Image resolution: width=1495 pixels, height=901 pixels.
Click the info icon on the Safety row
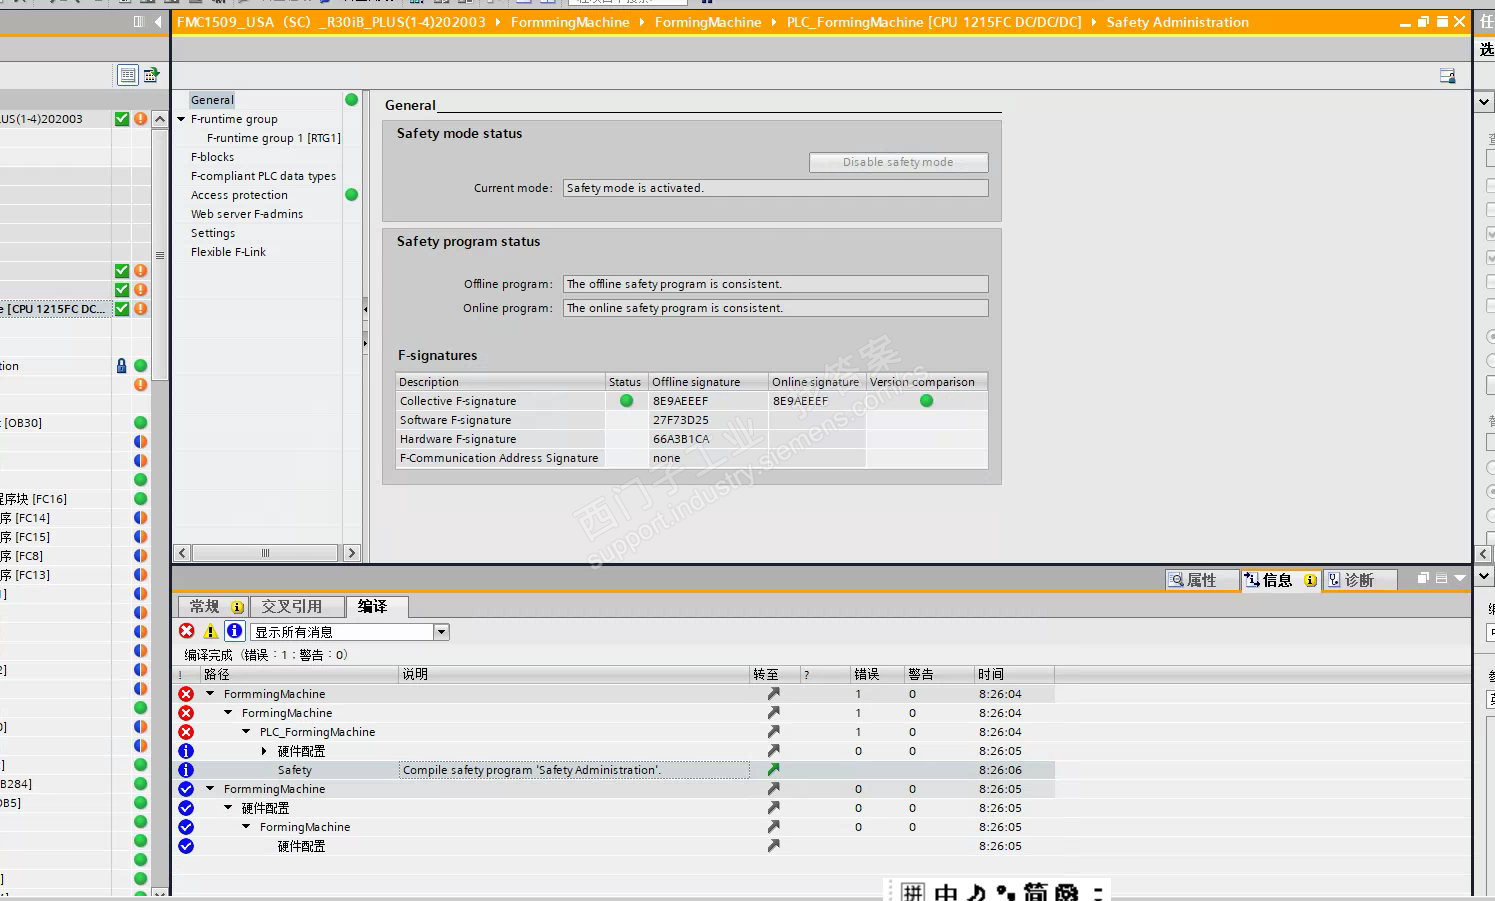pyautogui.click(x=186, y=770)
